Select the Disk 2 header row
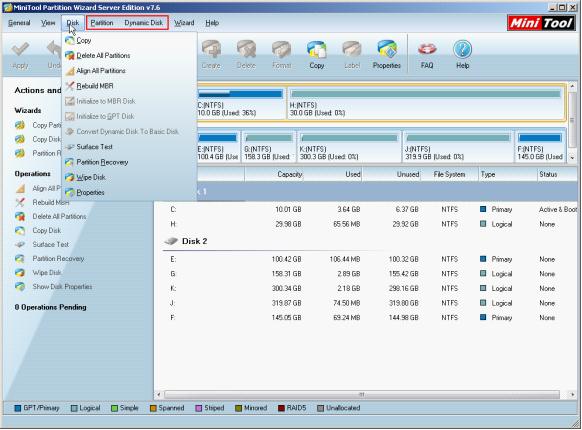The width and height of the screenshot is (582, 430). click(x=367, y=241)
